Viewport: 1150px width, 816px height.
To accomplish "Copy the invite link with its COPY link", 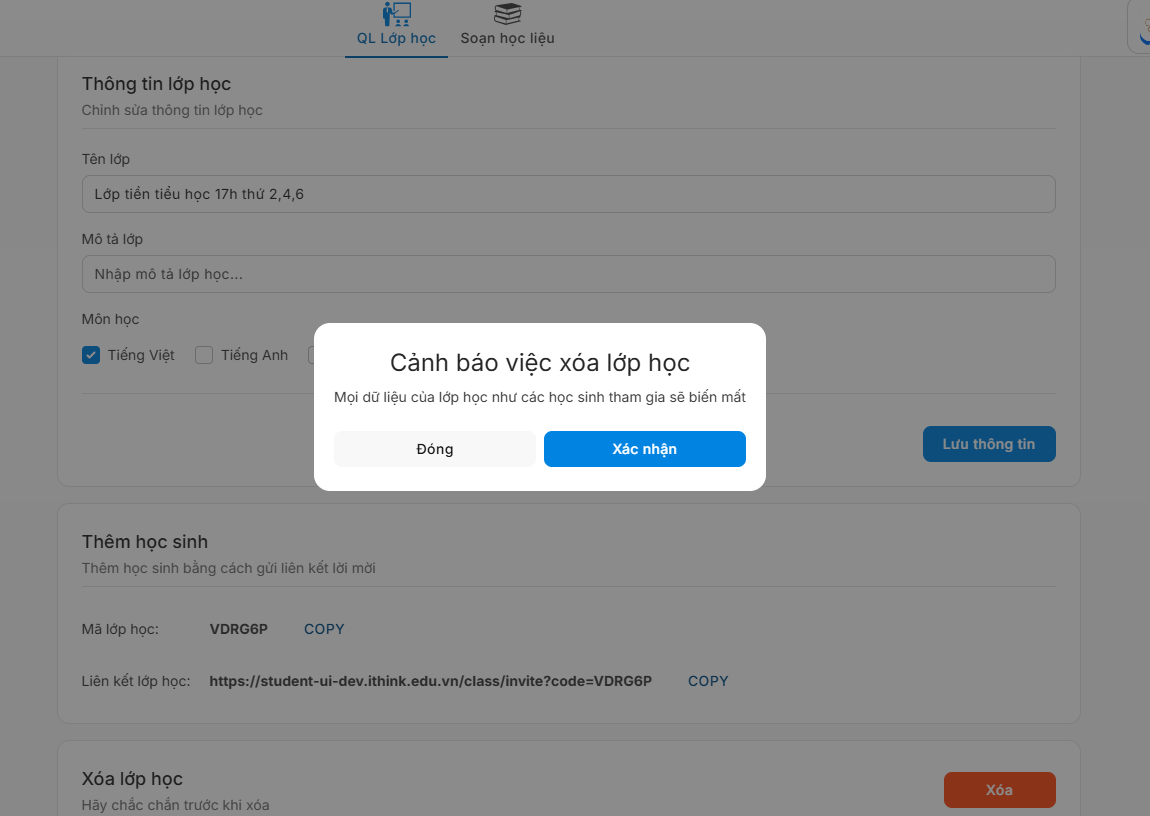I will coord(708,680).
